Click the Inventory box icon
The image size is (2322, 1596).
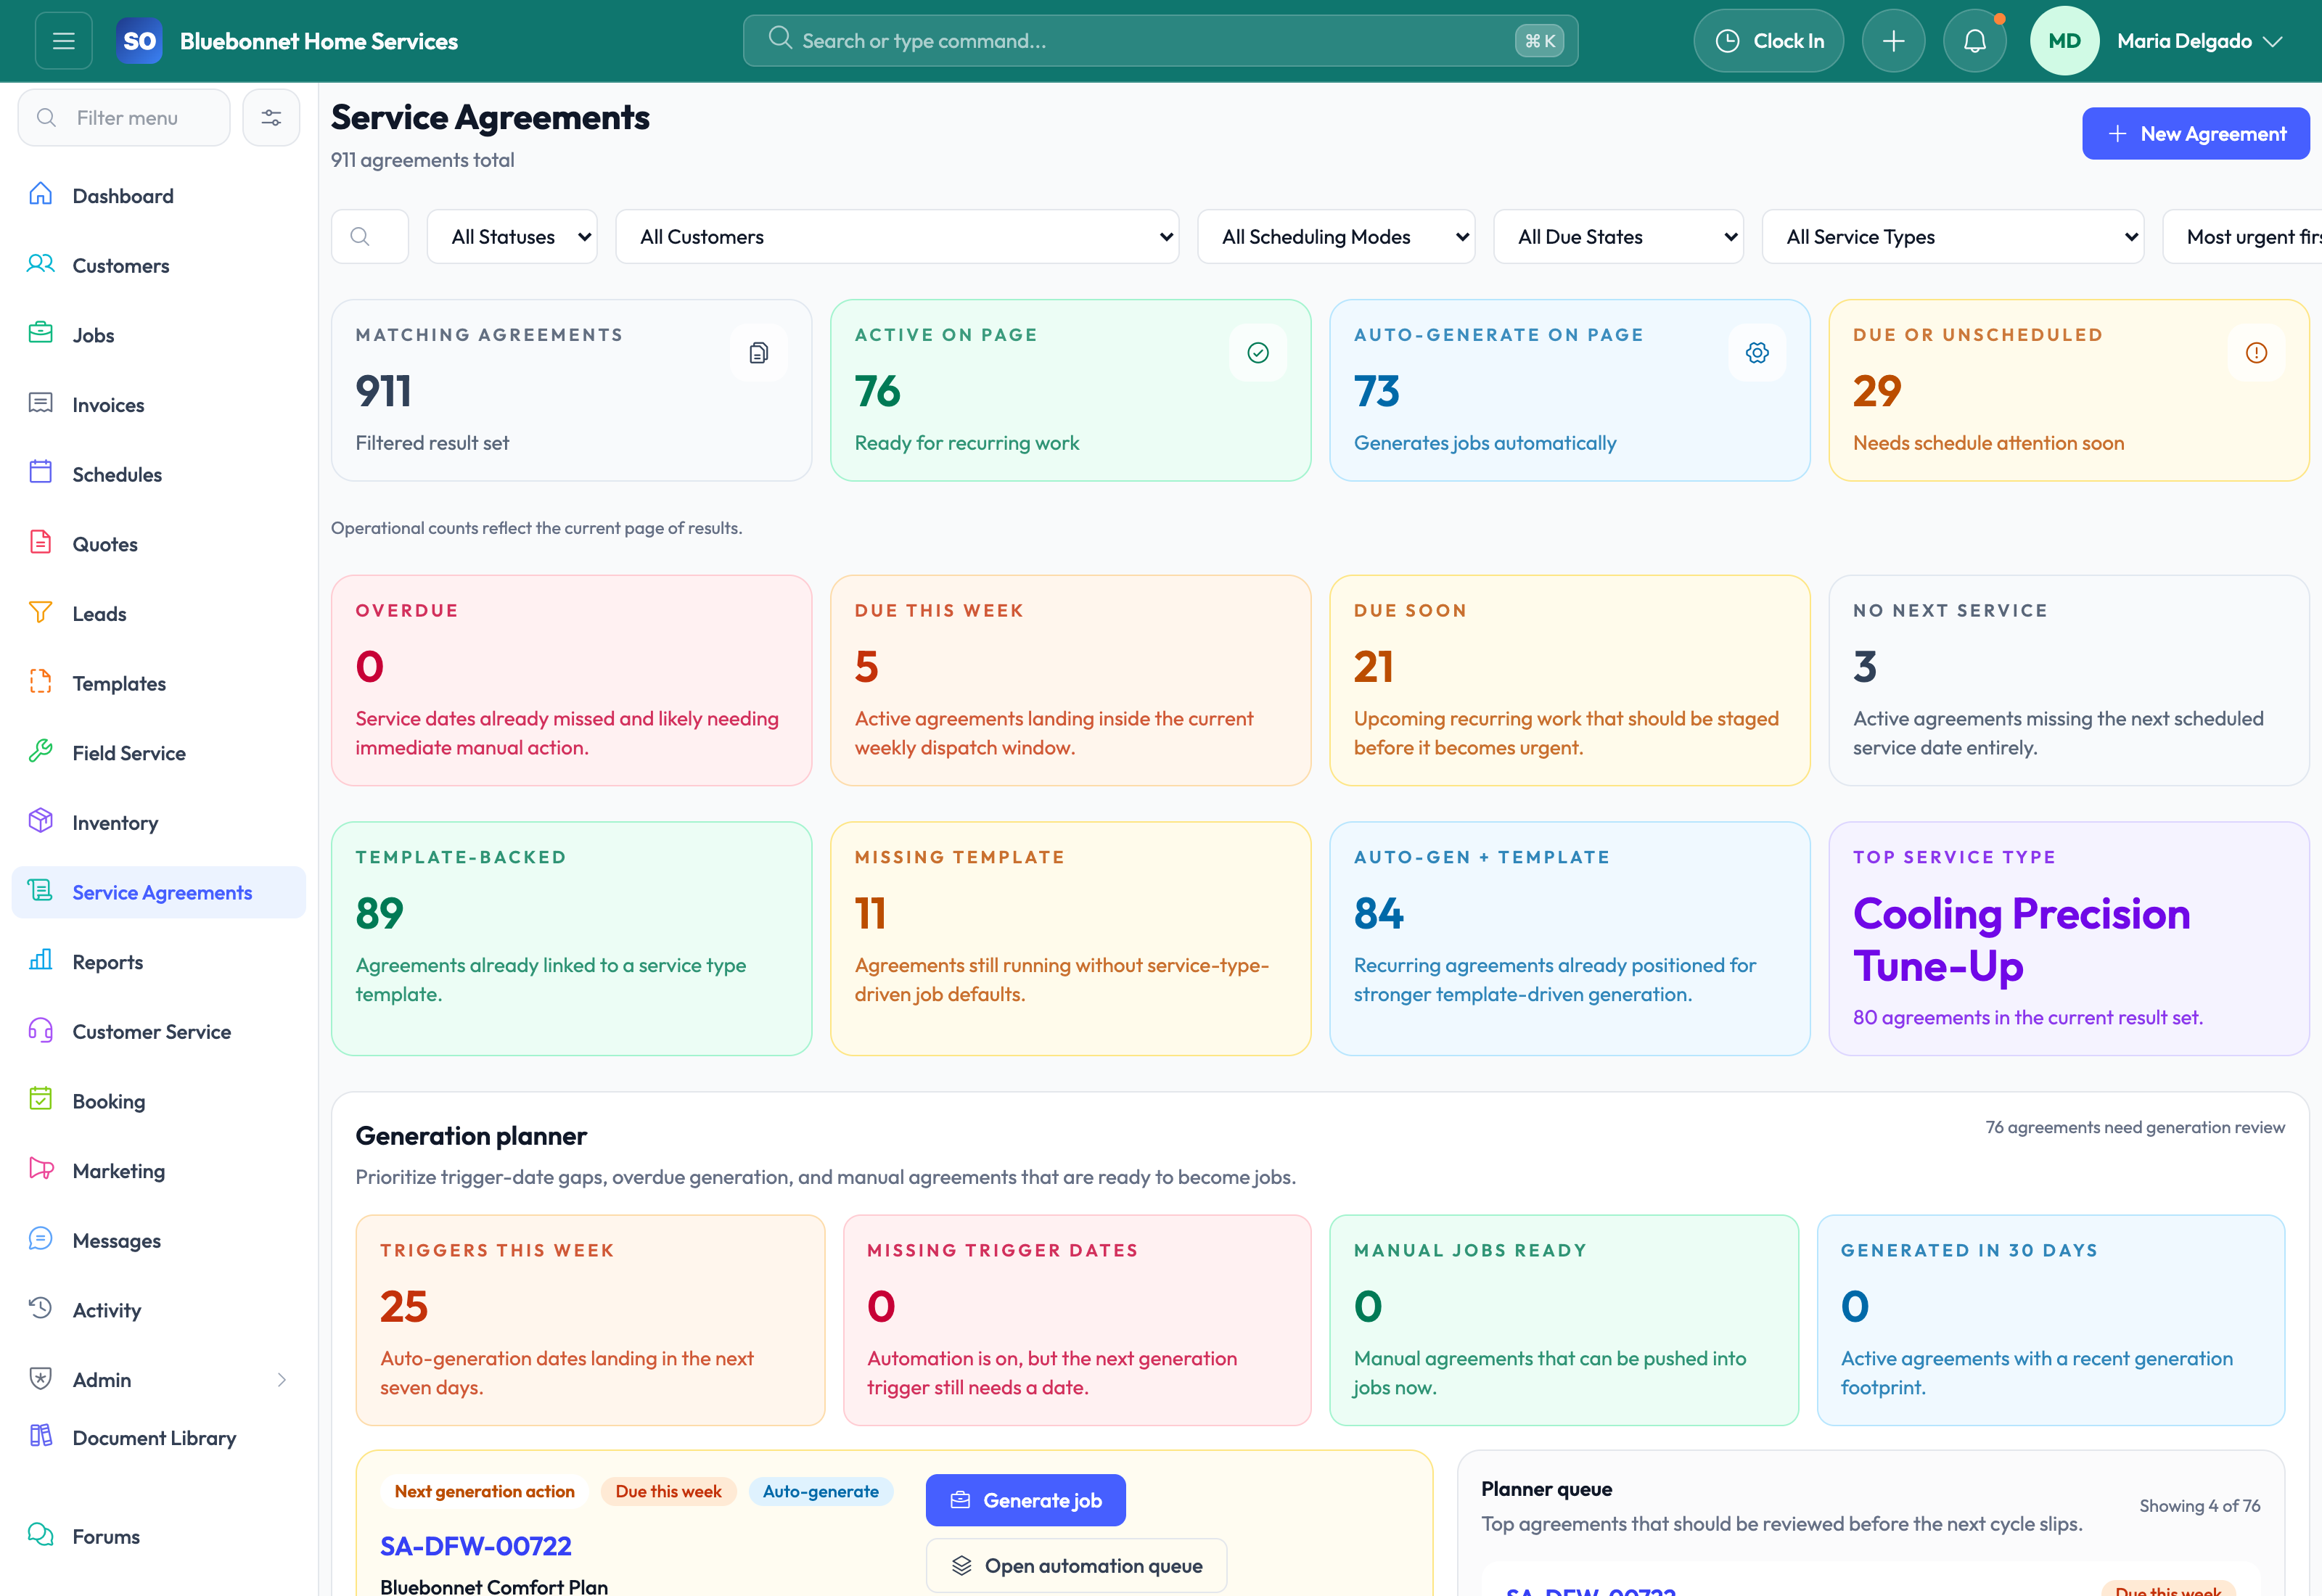pyautogui.click(x=41, y=821)
